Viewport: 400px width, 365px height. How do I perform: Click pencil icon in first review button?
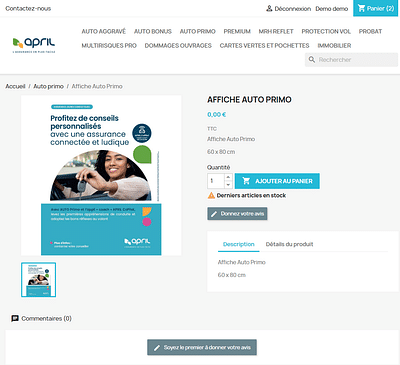(157, 348)
